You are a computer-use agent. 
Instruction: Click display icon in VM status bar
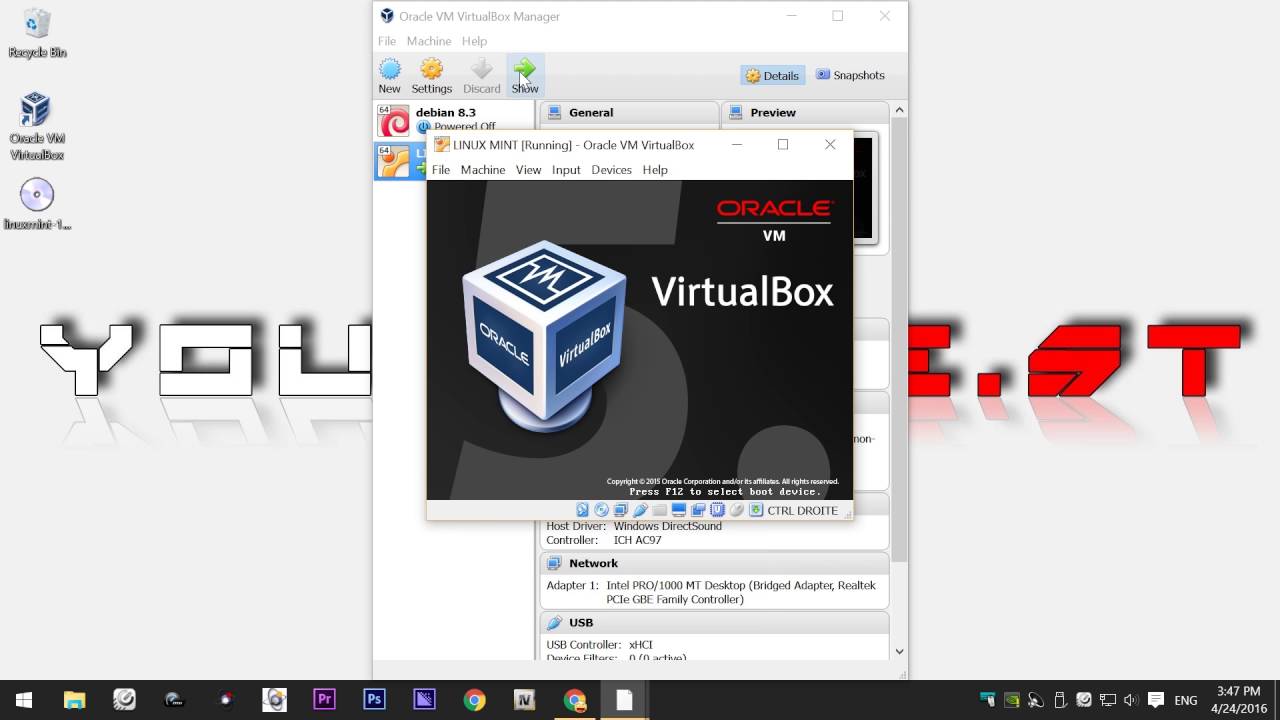click(x=679, y=510)
